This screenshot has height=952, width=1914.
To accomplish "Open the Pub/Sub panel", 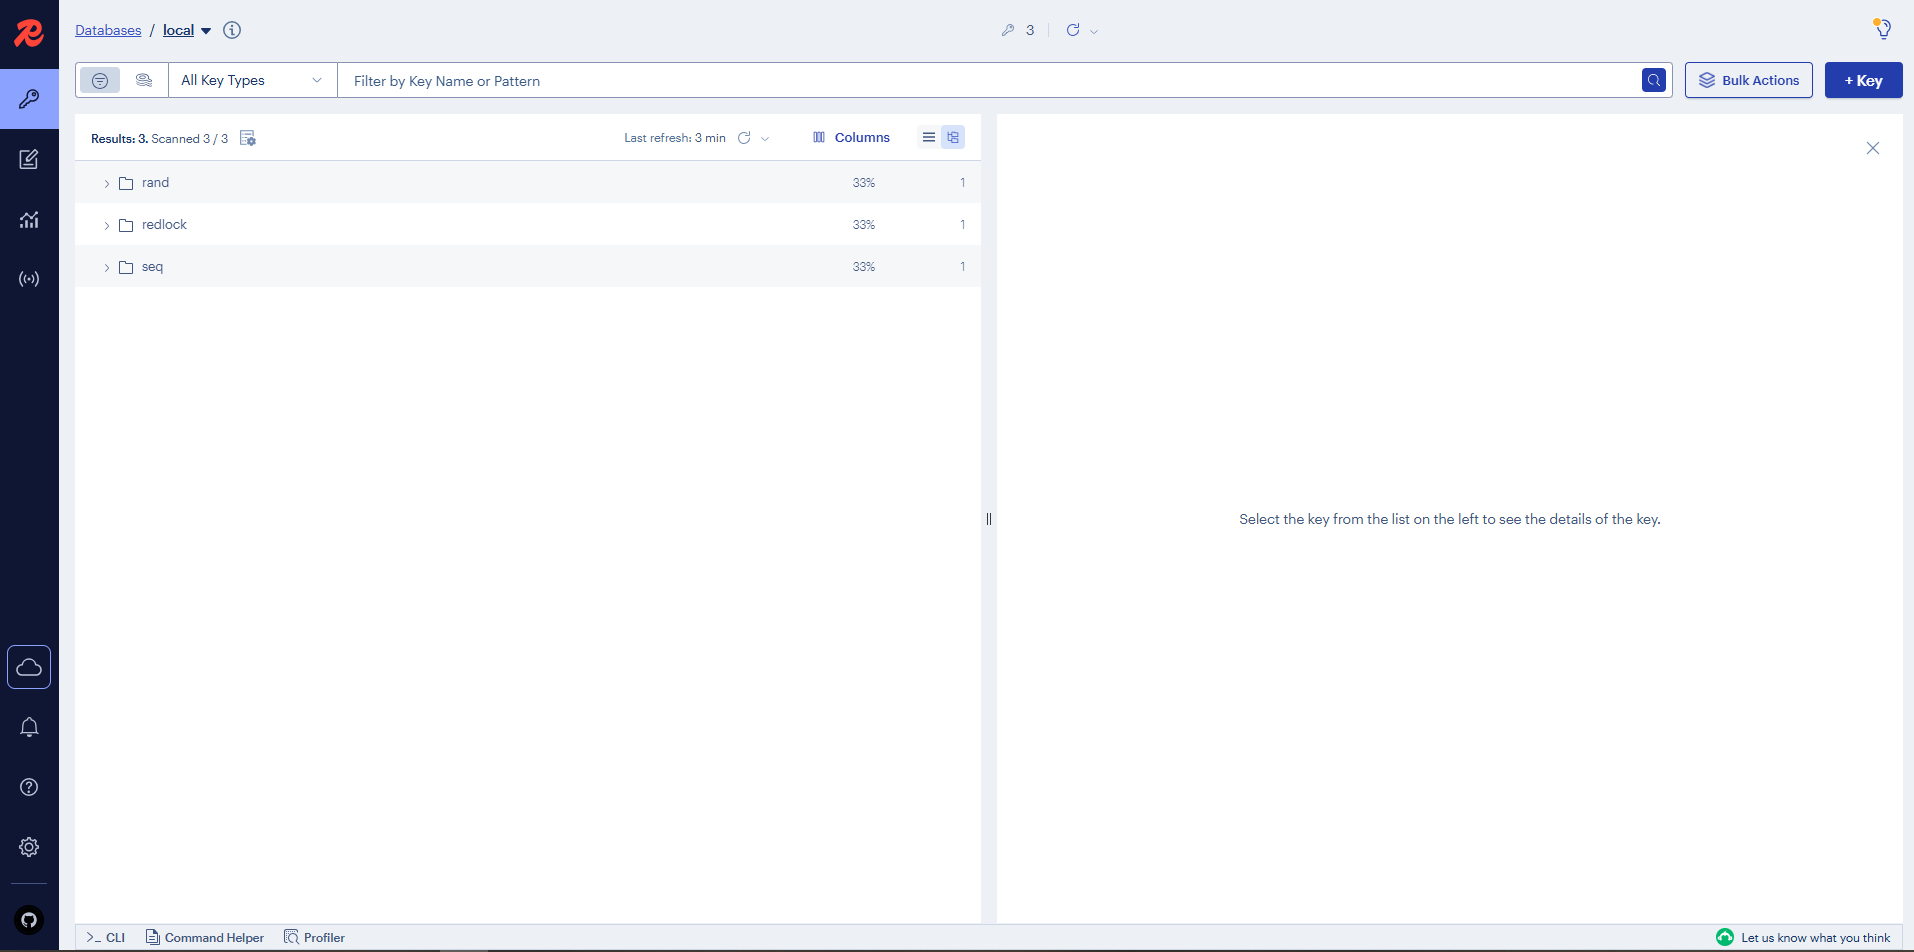I will click(x=29, y=279).
